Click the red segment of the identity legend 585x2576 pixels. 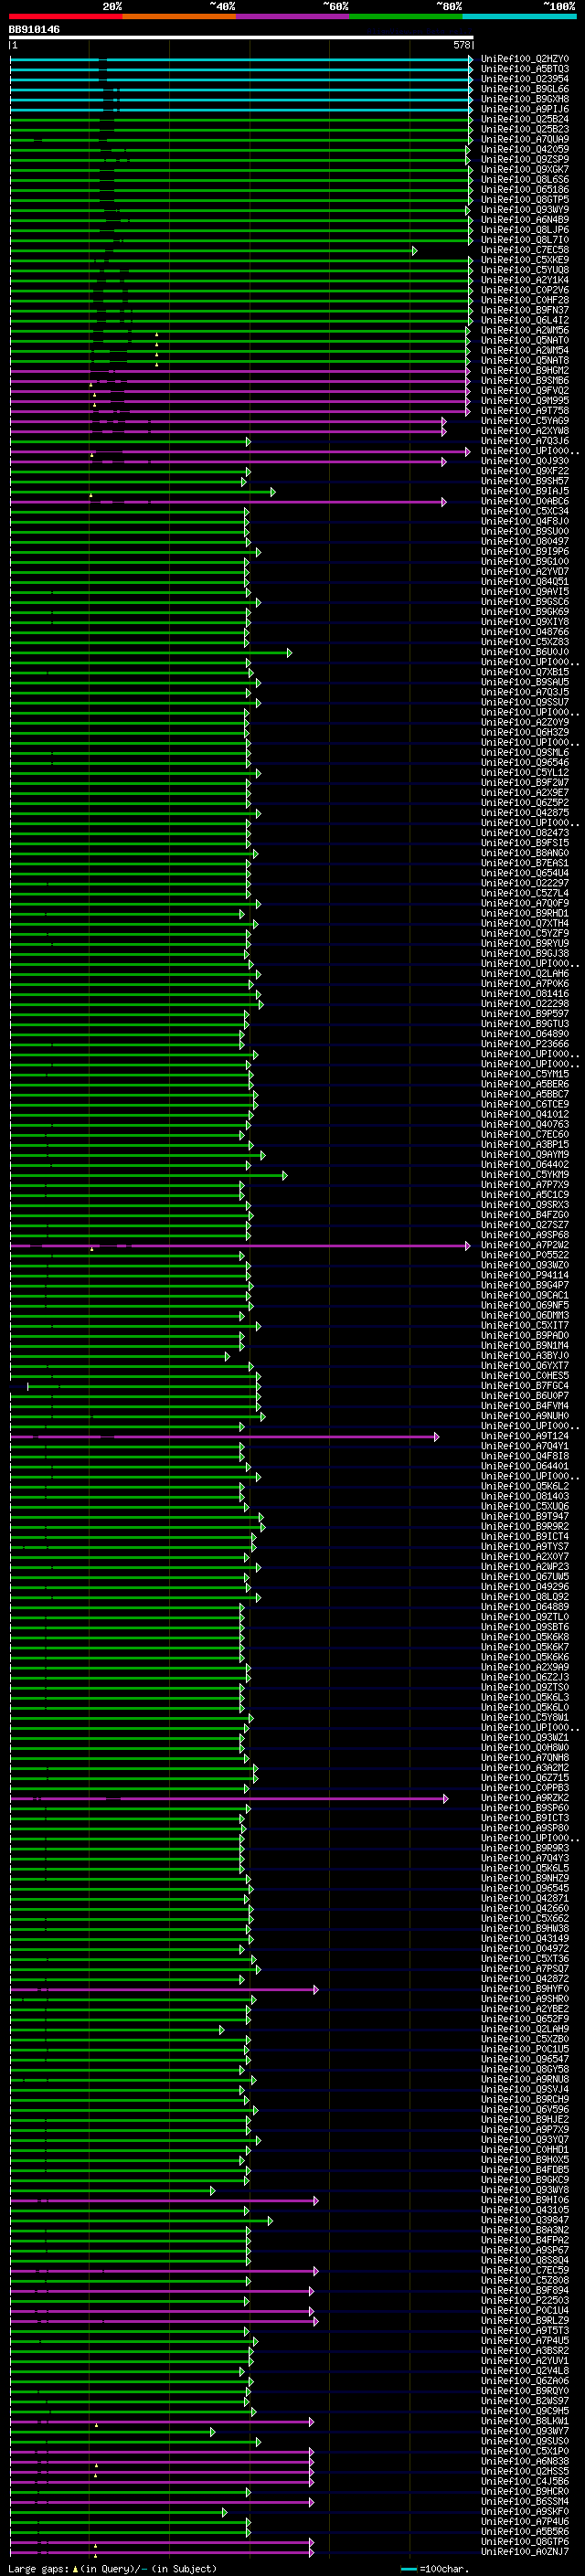[x=66, y=16]
